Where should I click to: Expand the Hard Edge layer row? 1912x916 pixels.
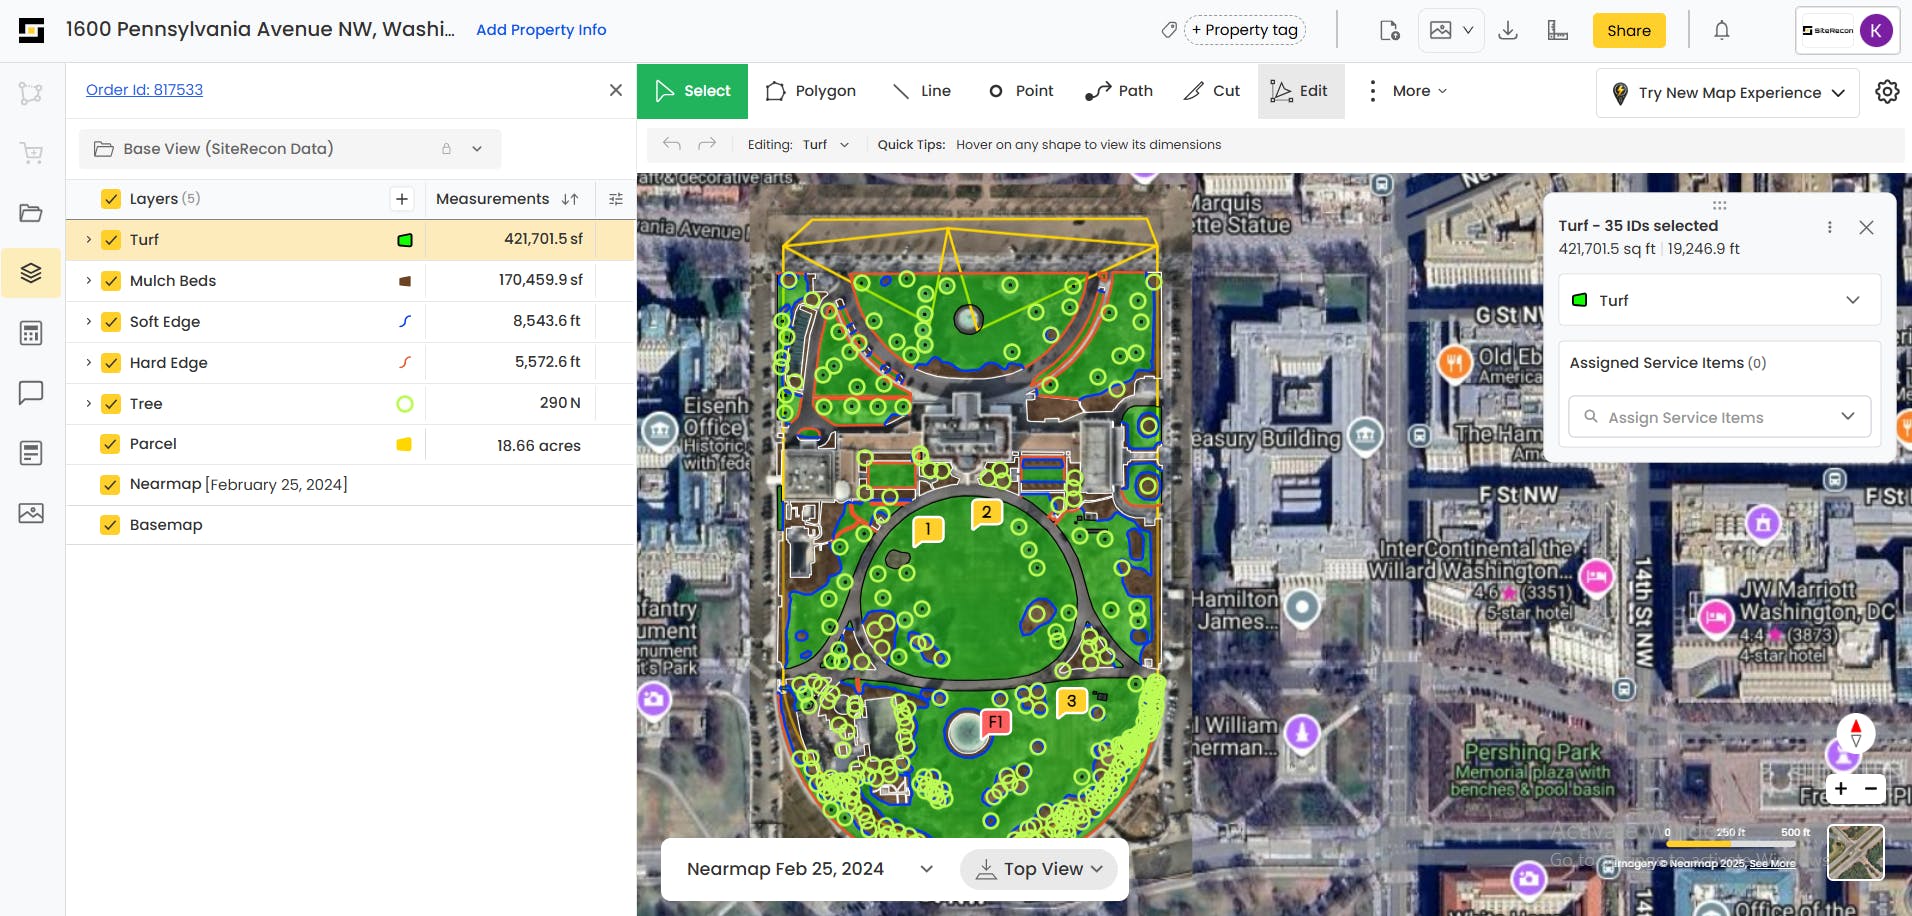88,363
